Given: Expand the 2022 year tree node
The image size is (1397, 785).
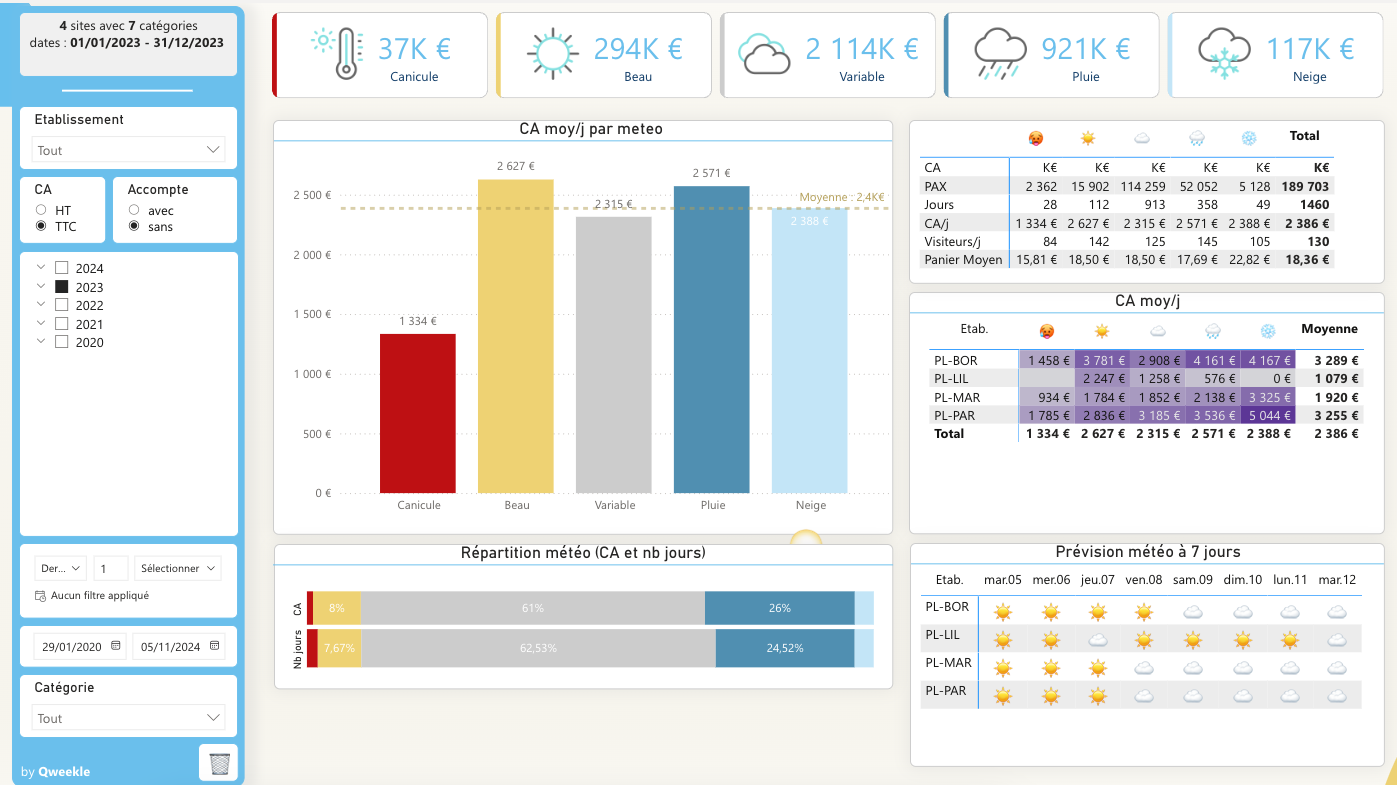Looking at the screenshot, I should pos(40,305).
